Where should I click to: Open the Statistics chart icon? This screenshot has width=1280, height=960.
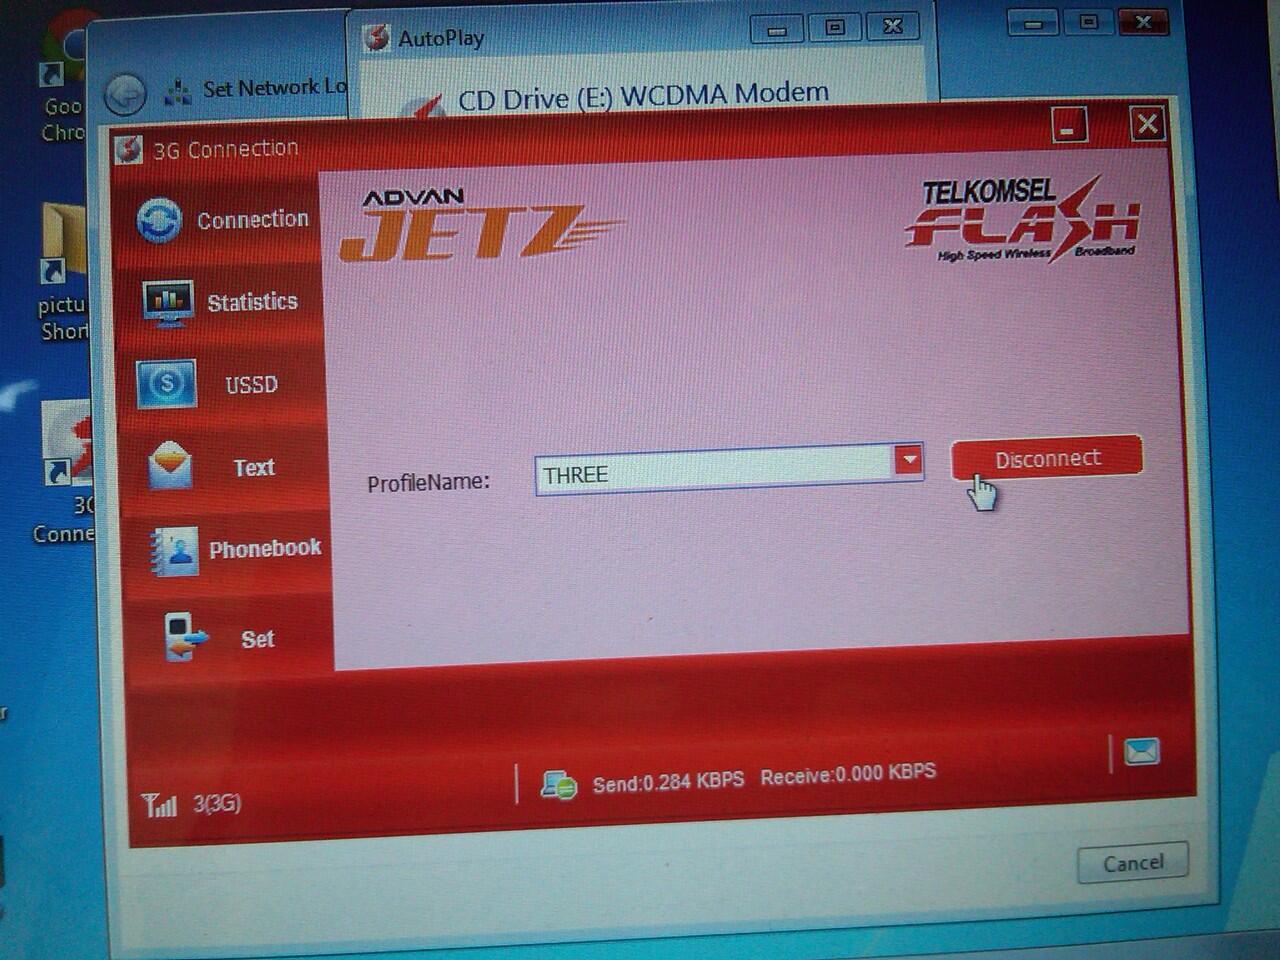tap(167, 304)
